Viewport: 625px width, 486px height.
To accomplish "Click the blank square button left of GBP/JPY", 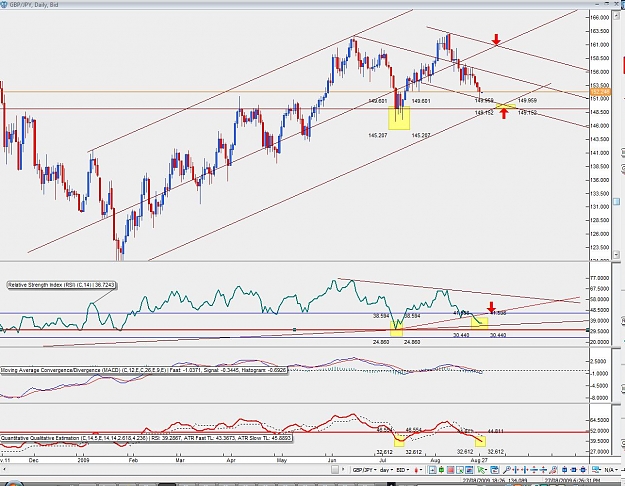I will (x=335, y=470).
